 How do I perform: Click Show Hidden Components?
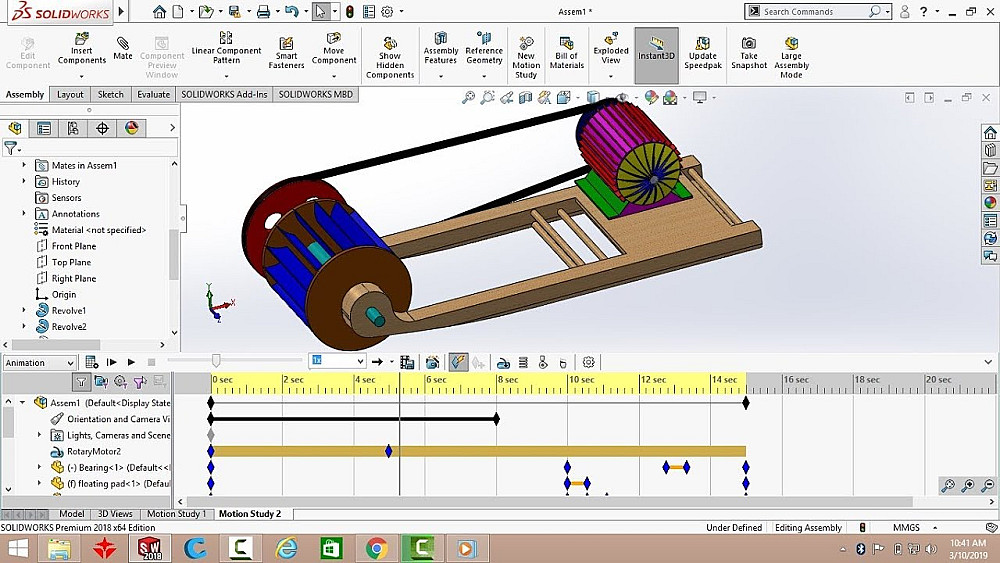click(390, 55)
